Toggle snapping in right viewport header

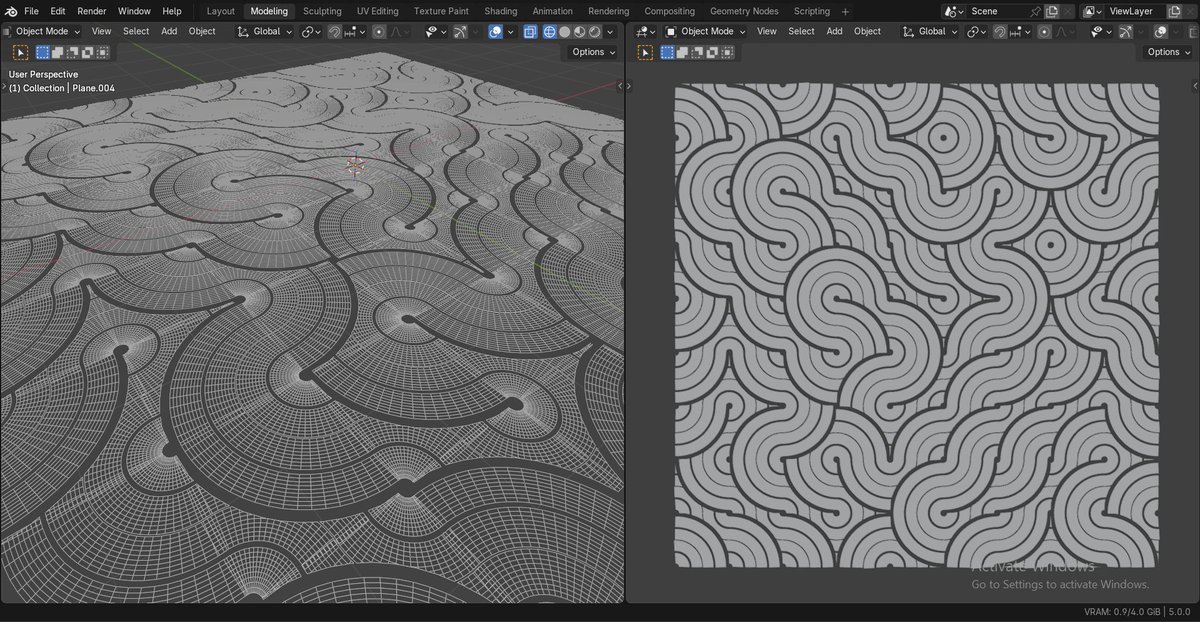[x=1000, y=31]
